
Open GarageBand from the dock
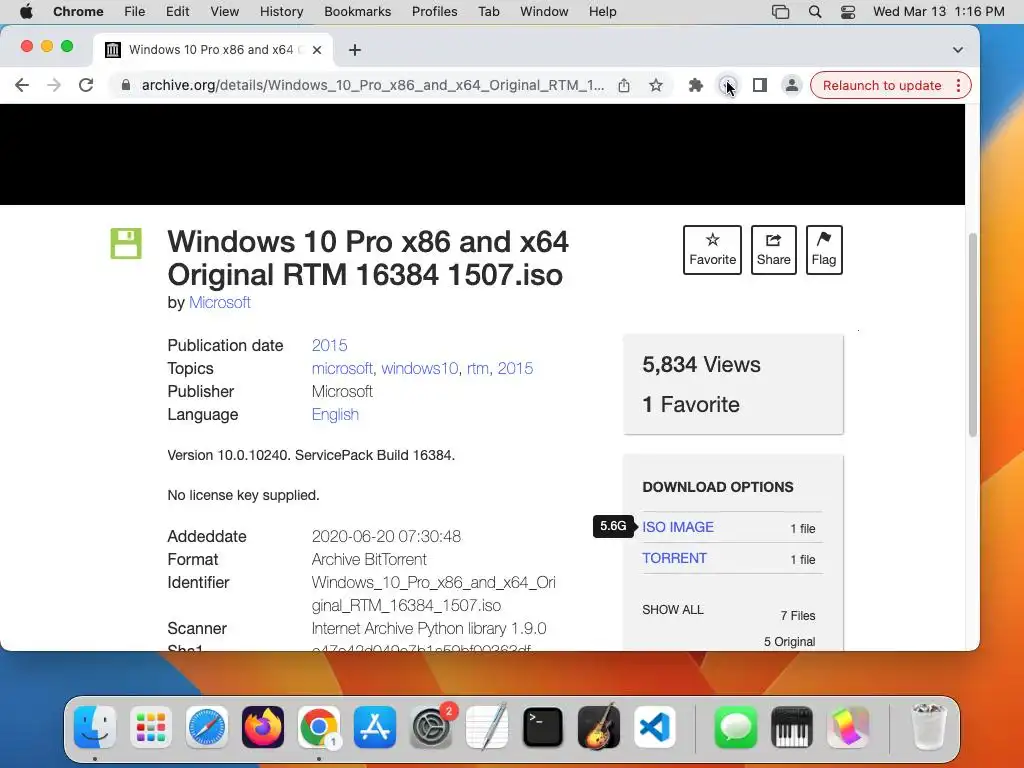[x=599, y=727]
